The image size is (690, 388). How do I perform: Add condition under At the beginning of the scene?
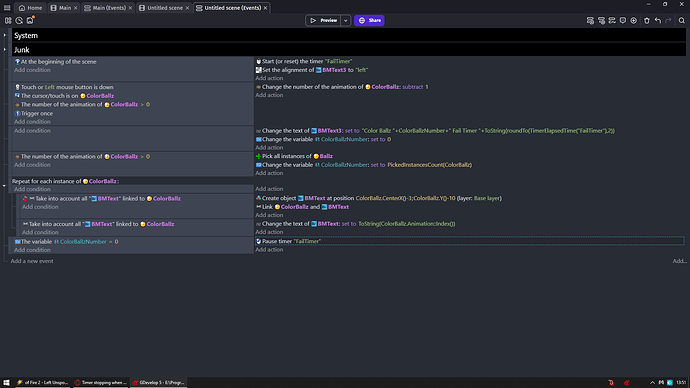[x=32, y=70]
